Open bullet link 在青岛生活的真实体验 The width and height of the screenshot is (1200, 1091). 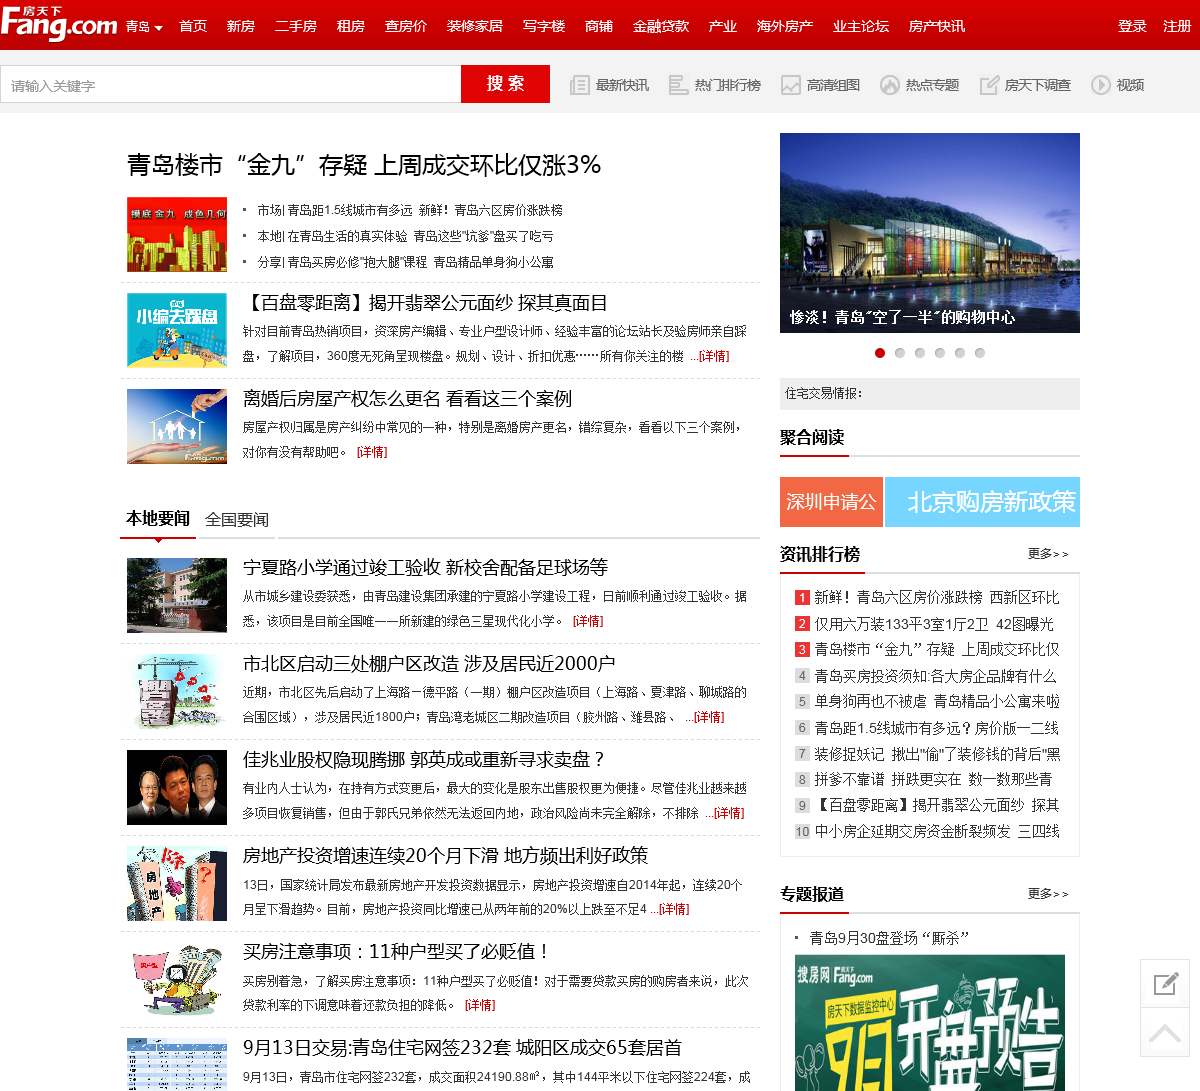(x=348, y=236)
